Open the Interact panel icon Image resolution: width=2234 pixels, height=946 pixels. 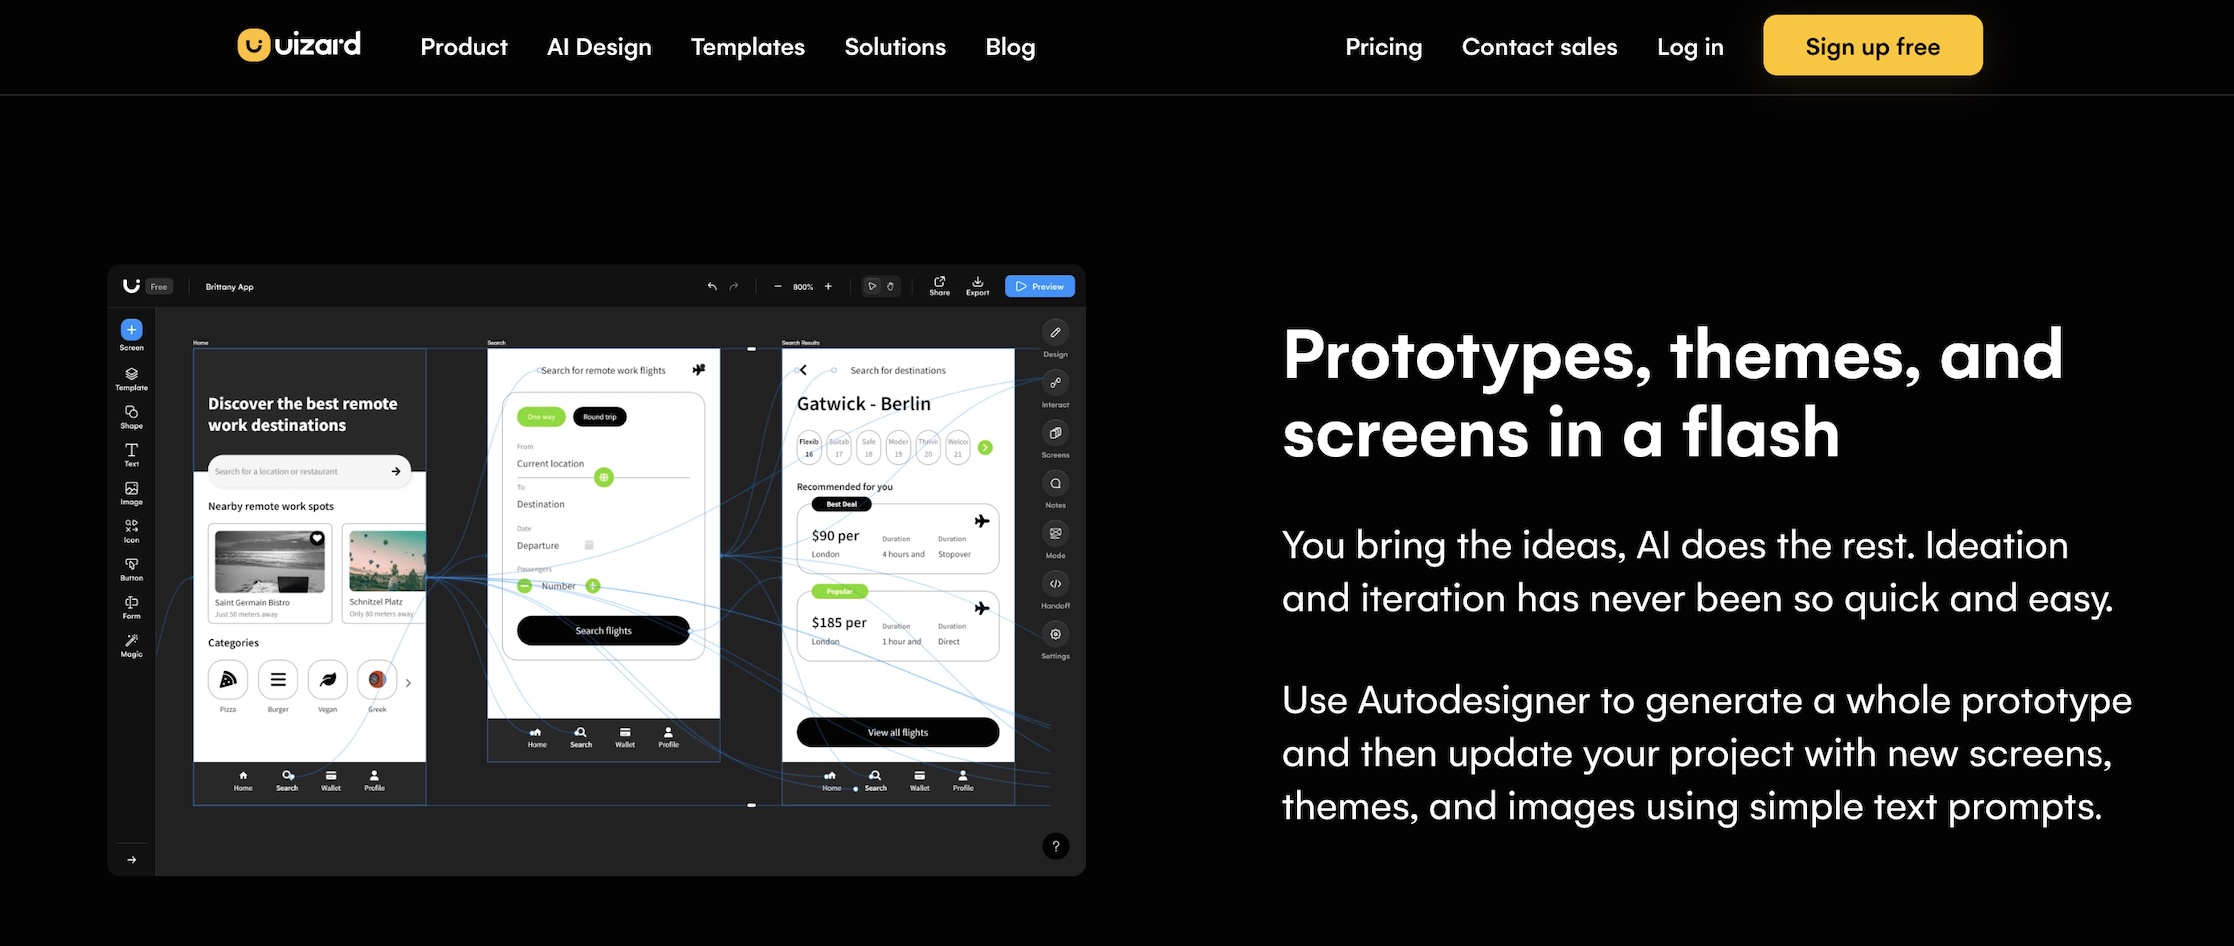click(x=1055, y=383)
